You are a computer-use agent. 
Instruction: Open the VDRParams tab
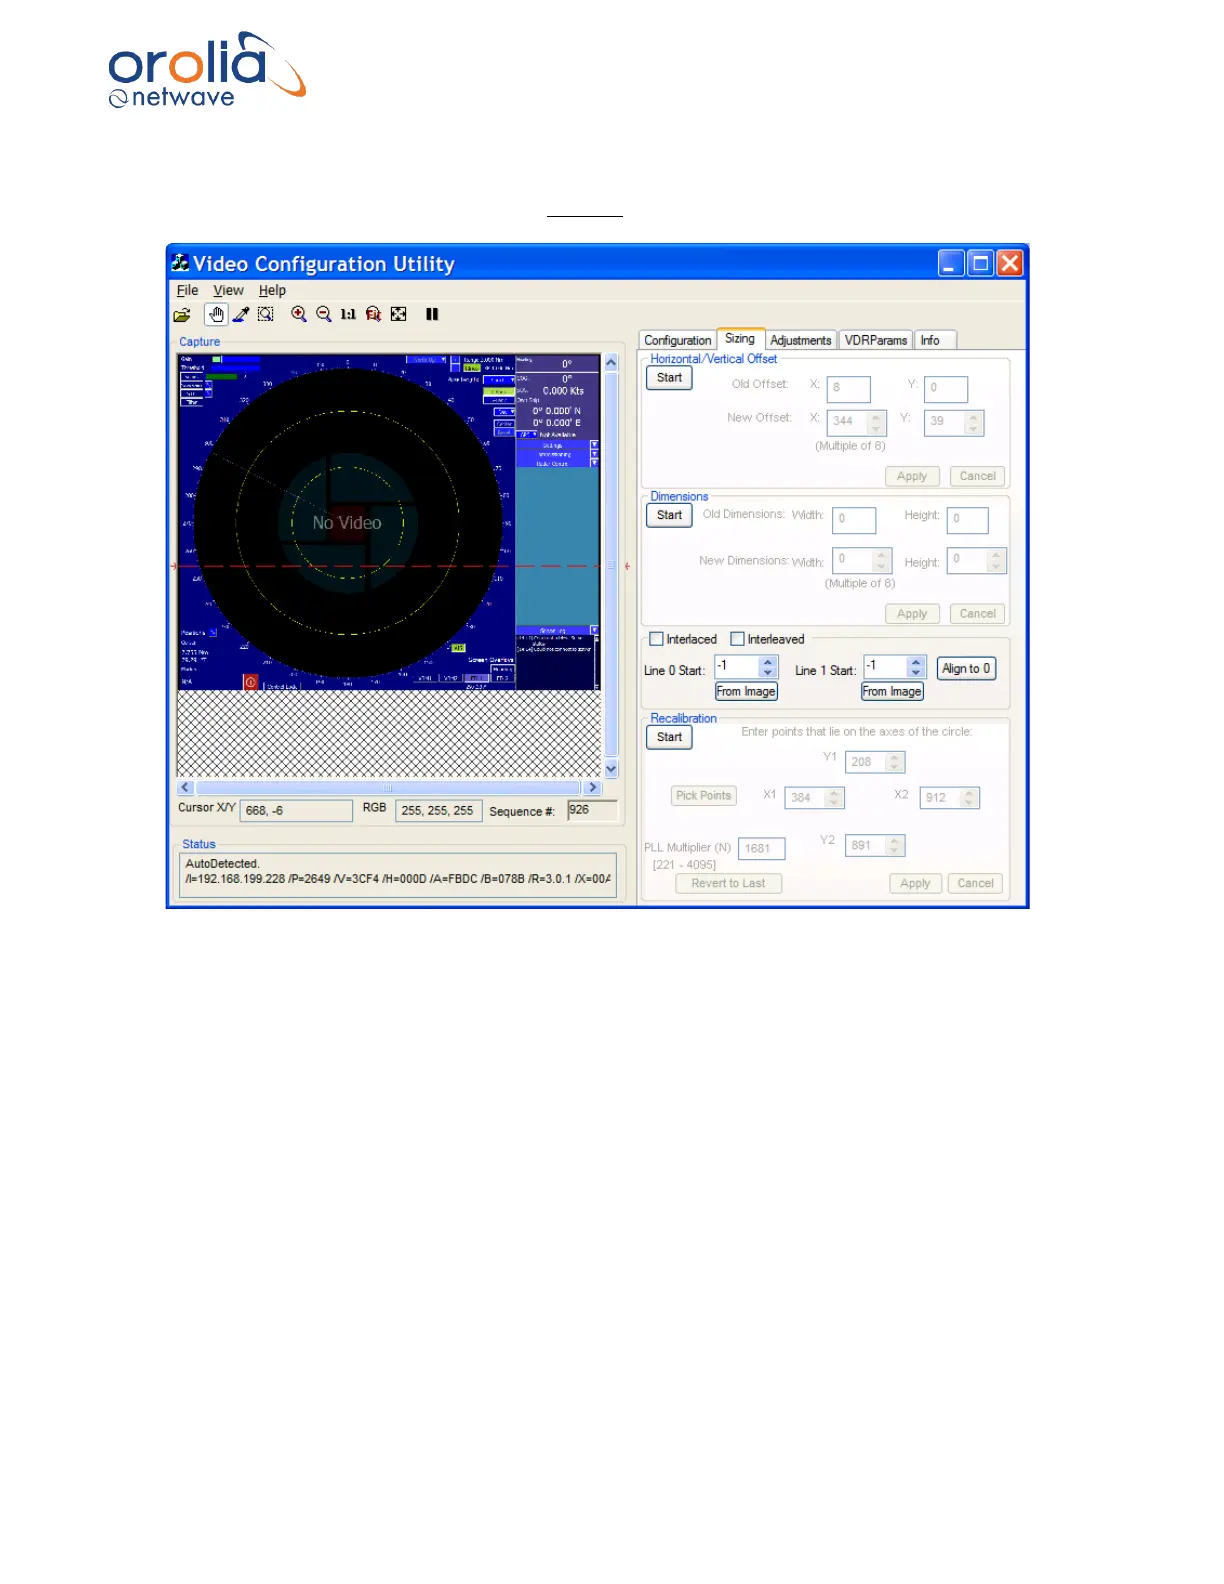(x=875, y=341)
